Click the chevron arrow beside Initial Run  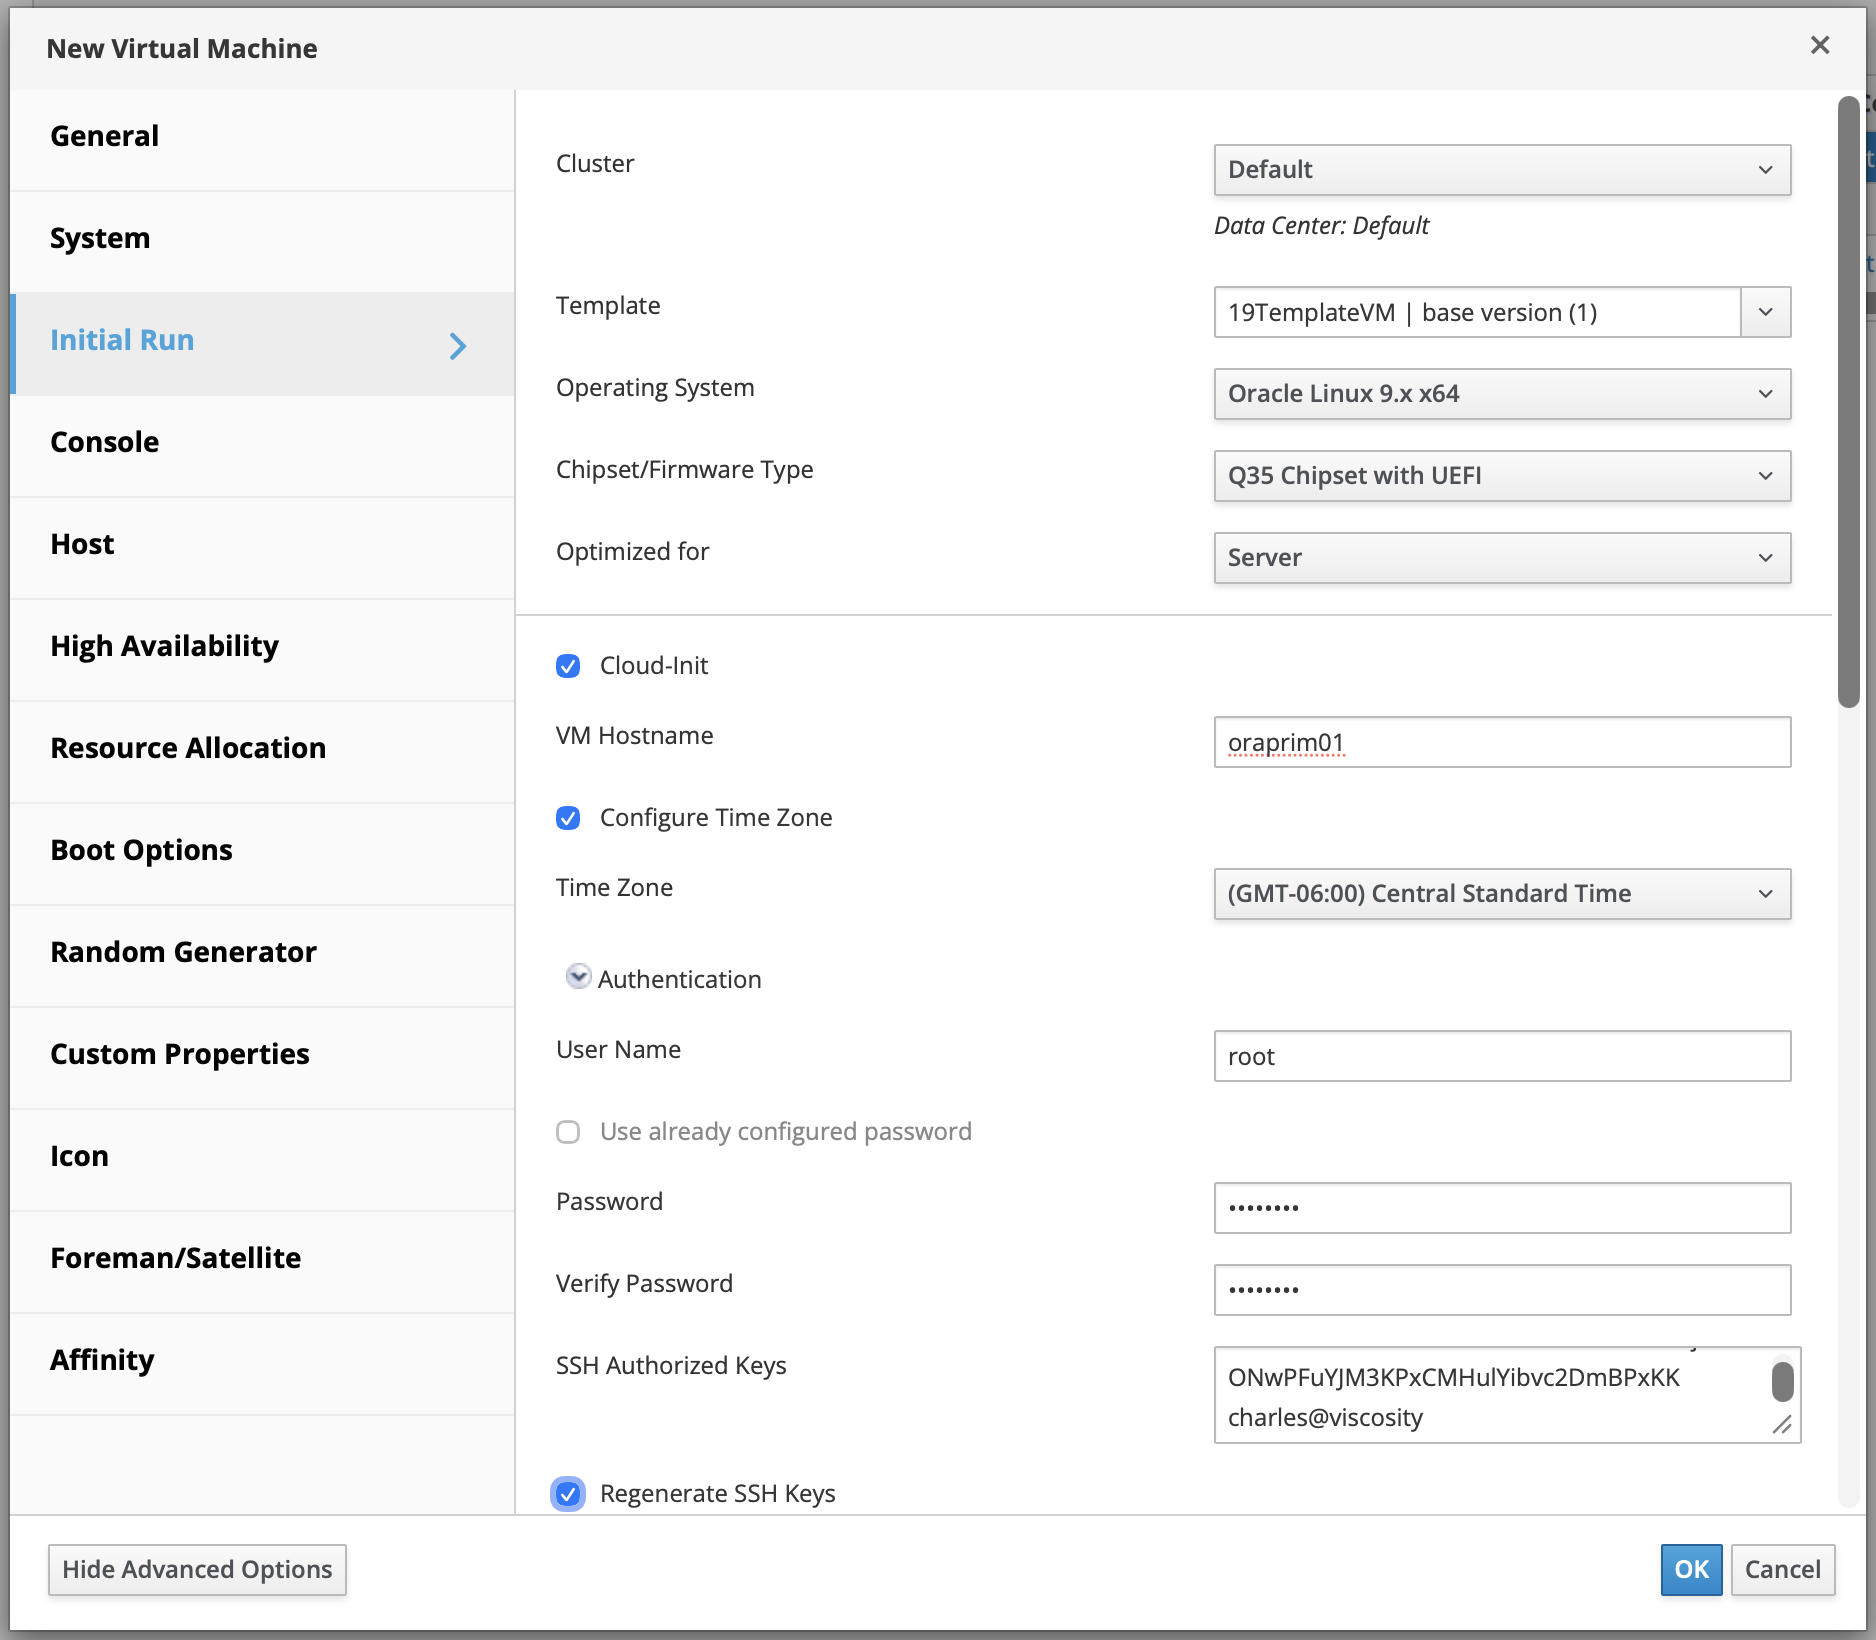[x=457, y=346]
